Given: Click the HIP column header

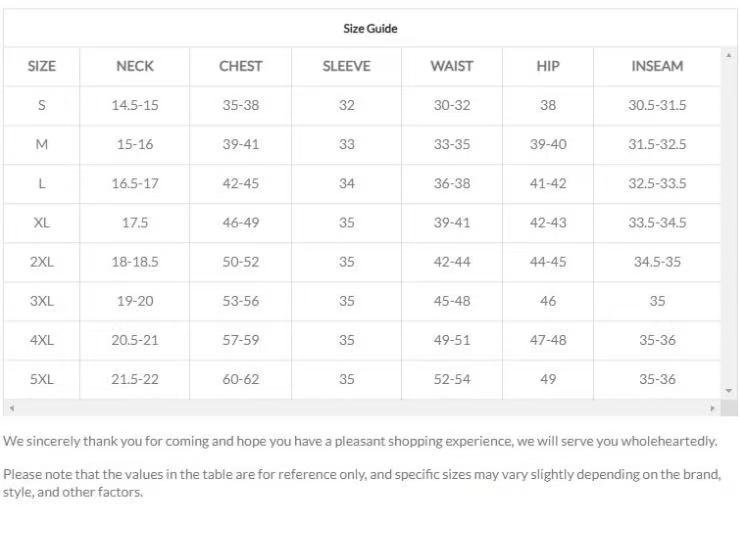Looking at the screenshot, I should coord(548,67).
